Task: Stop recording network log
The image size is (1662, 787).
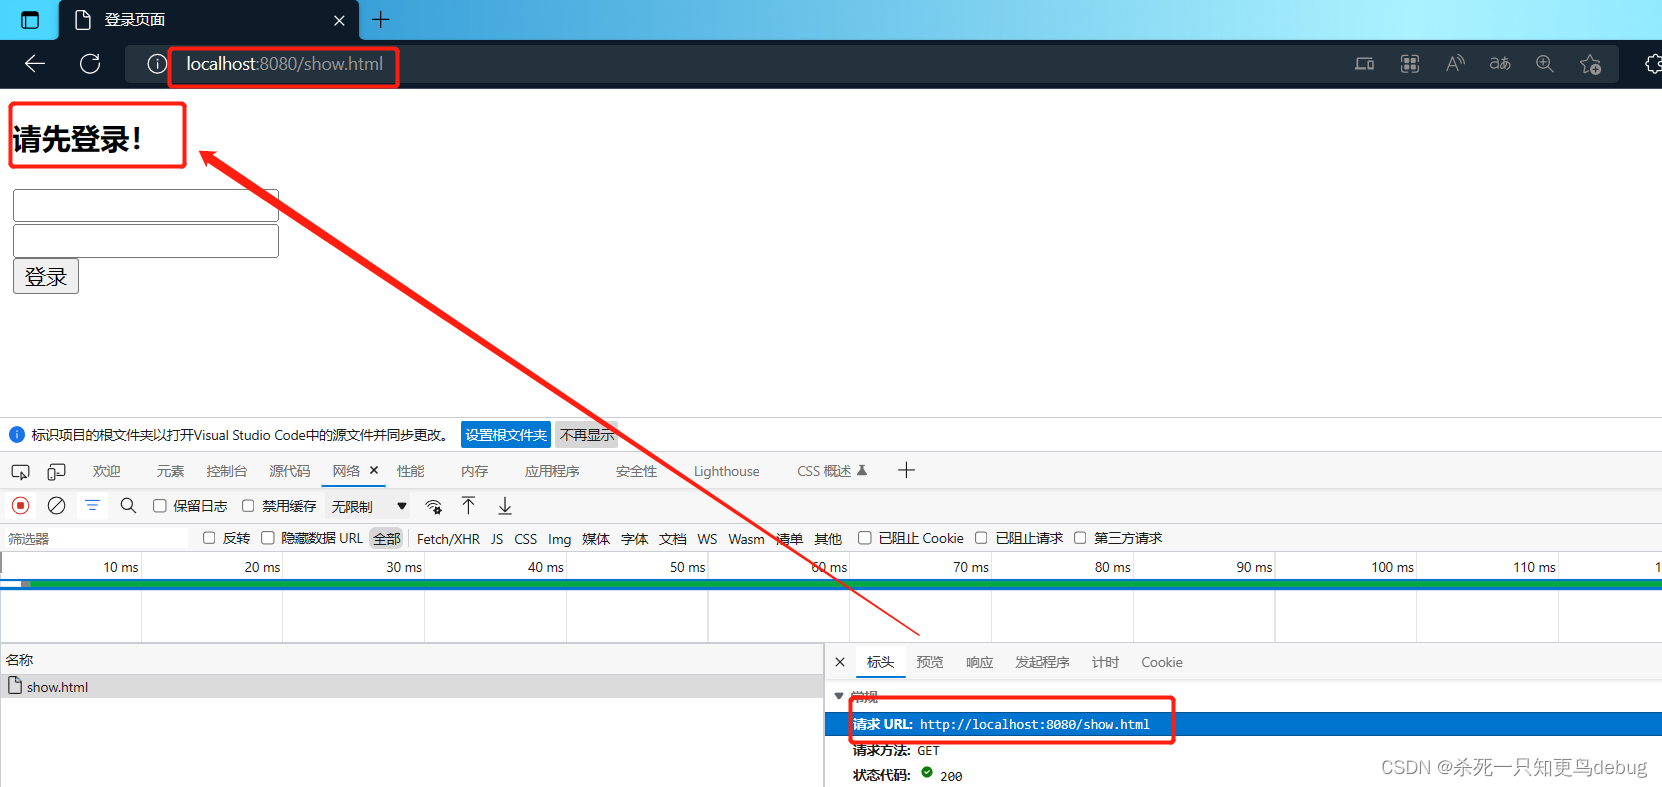Action: [20, 506]
